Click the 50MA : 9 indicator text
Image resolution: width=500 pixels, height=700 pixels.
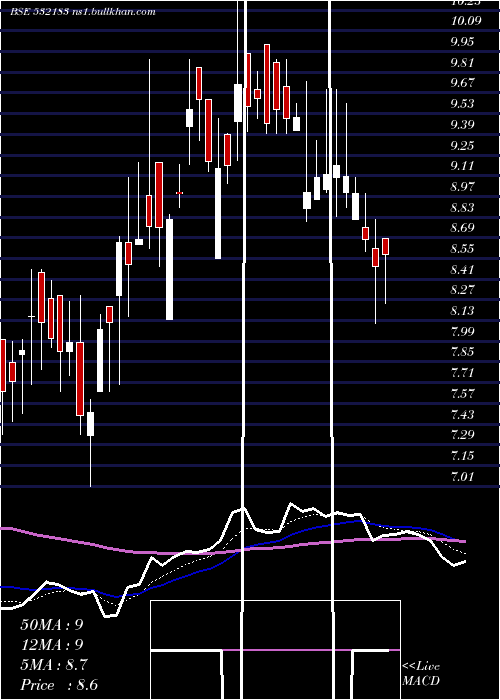[52, 625]
